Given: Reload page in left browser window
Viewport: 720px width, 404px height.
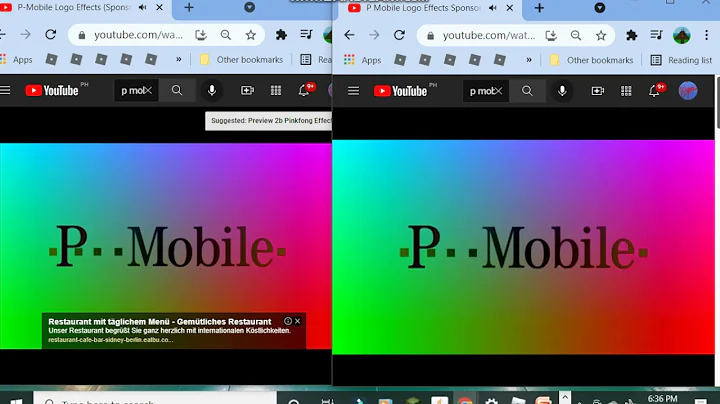Looking at the screenshot, I should click(51, 34).
